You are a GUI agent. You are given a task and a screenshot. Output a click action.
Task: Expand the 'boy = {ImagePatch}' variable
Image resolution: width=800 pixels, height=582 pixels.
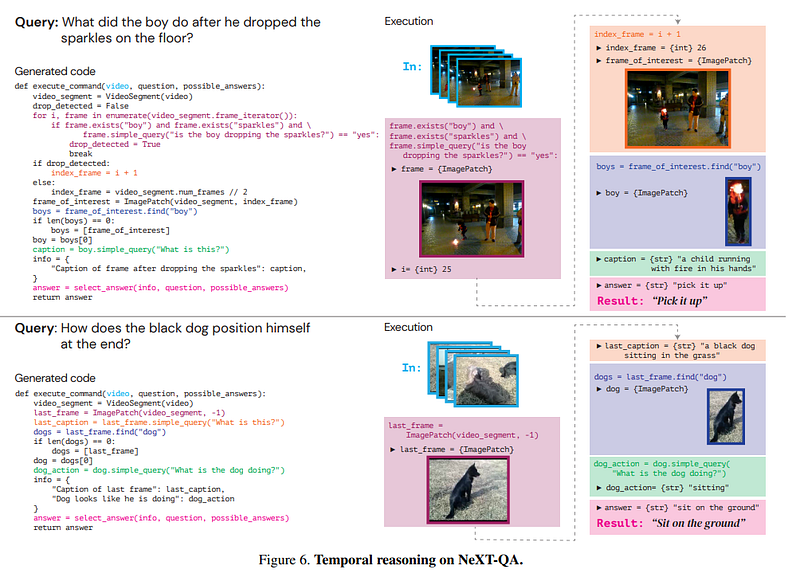(598, 193)
